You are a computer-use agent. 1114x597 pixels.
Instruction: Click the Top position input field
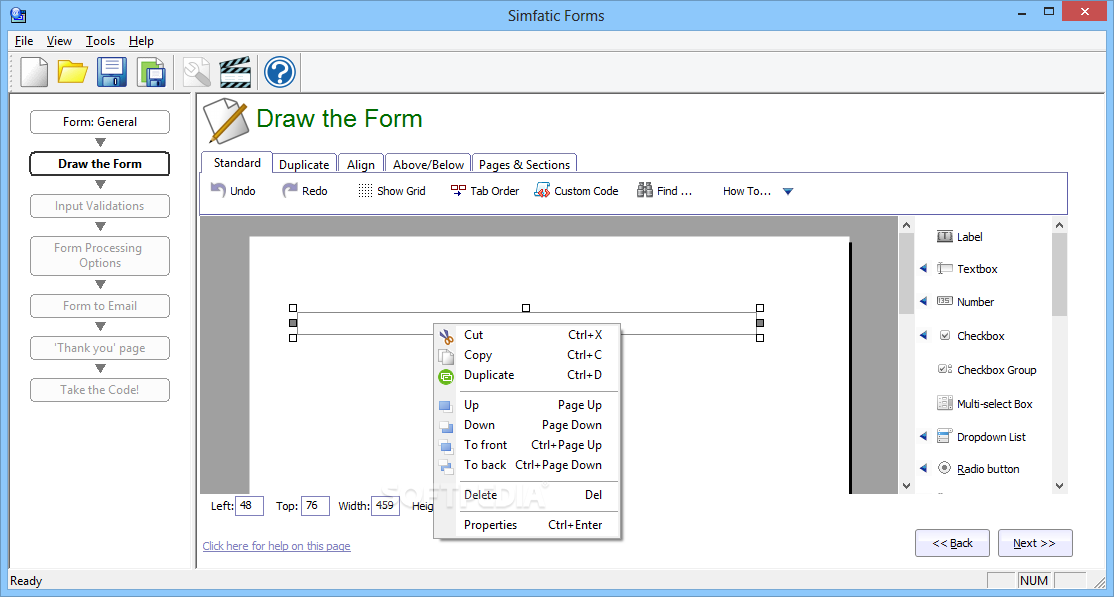pyautogui.click(x=315, y=506)
